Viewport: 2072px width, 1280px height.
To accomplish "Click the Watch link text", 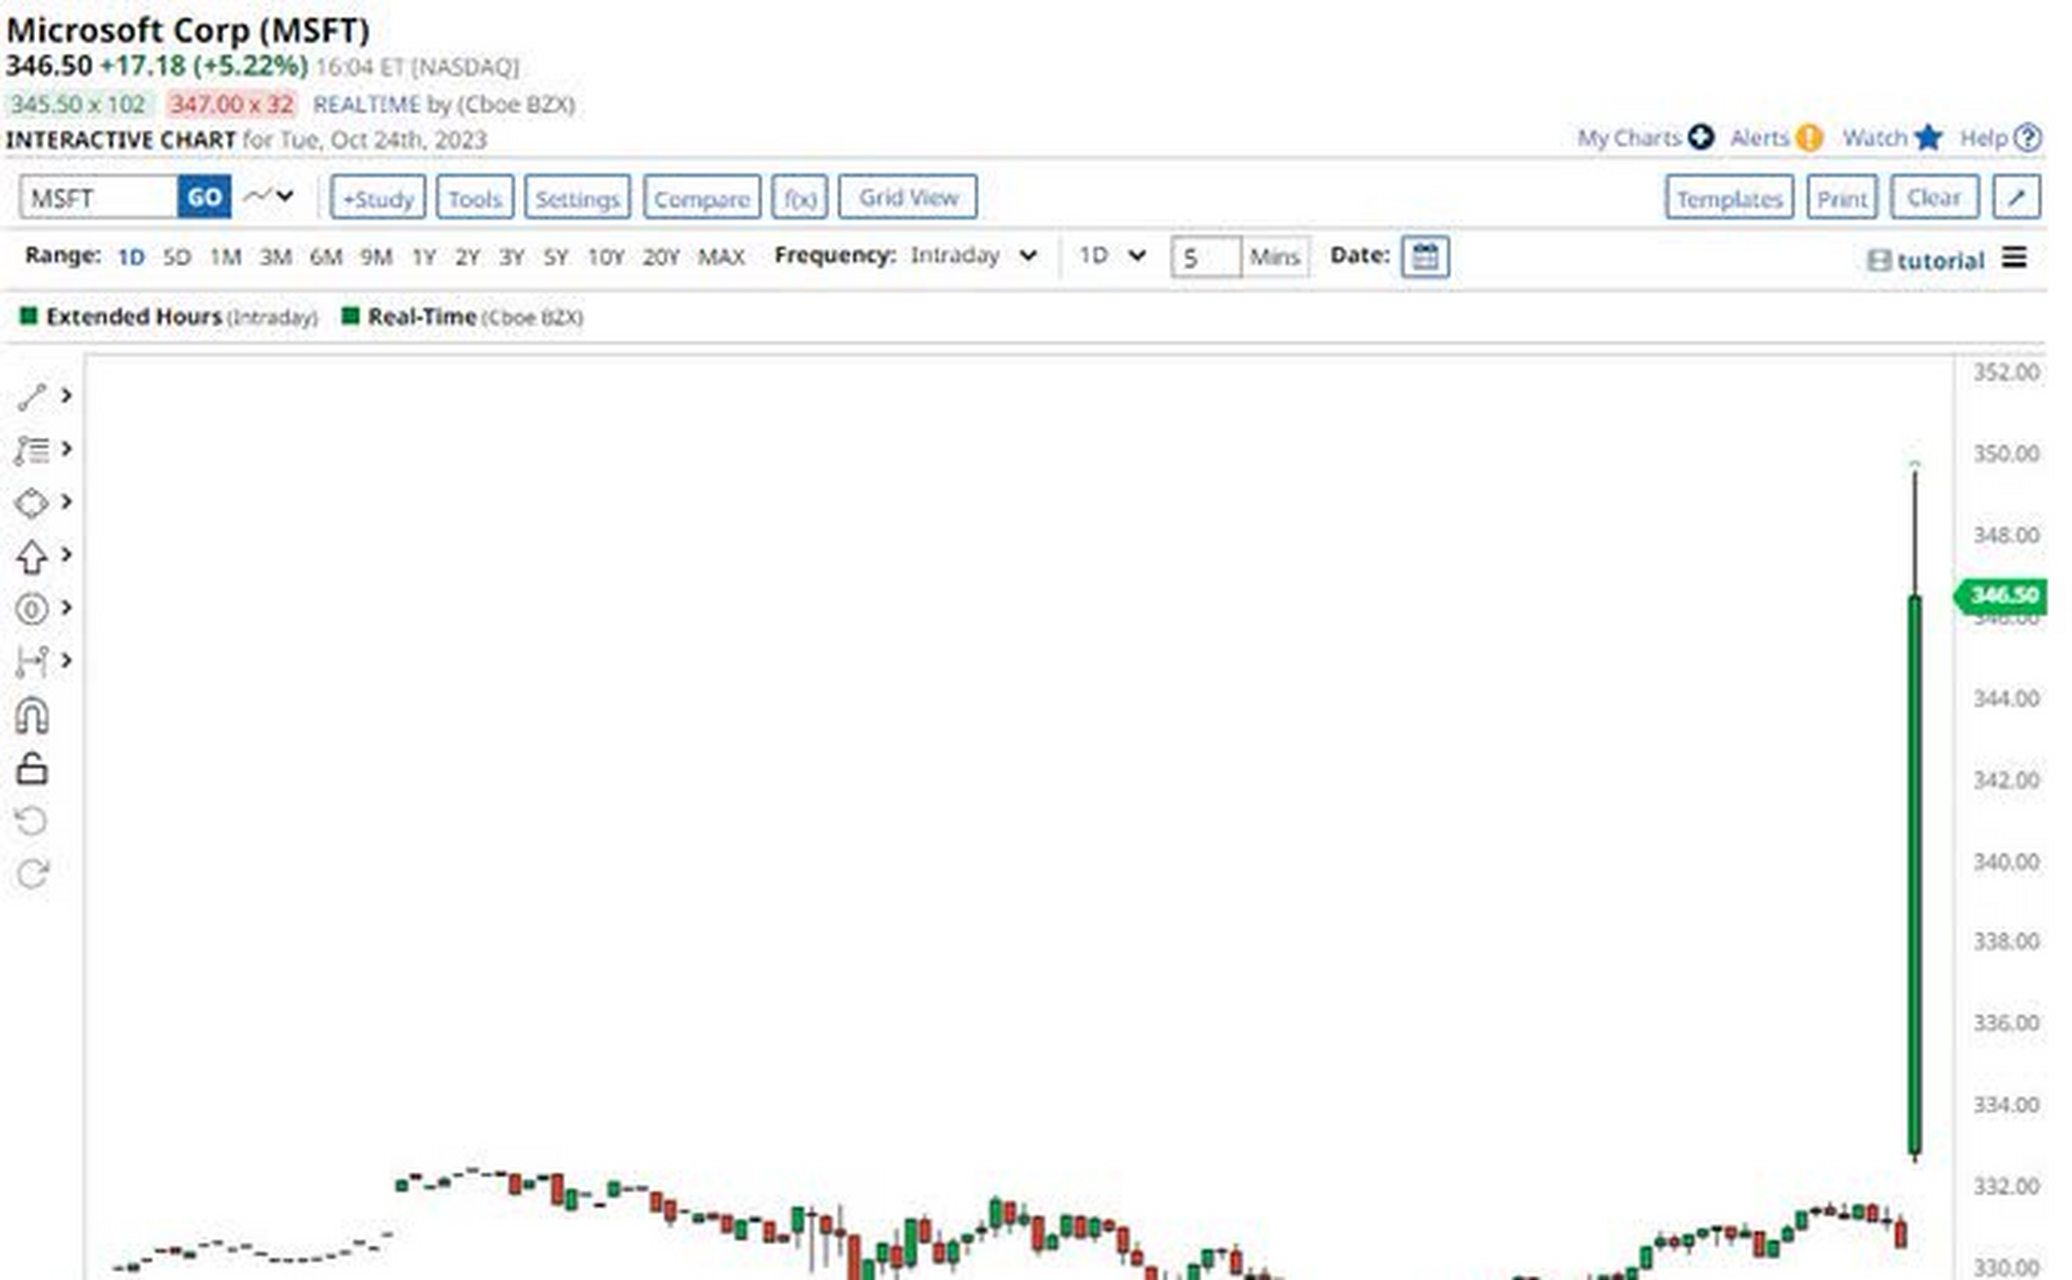I will coord(1875,138).
